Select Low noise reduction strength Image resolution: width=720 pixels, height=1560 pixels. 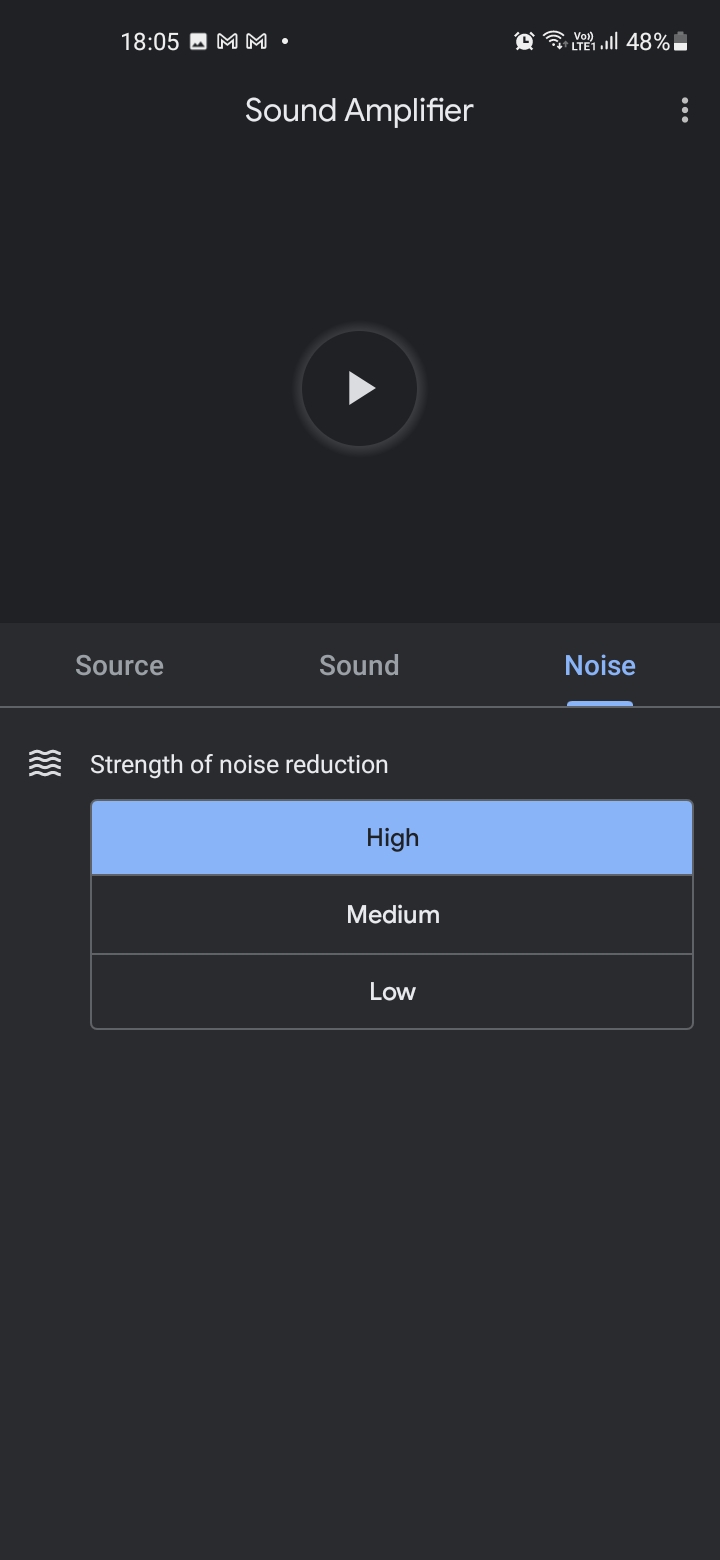click(392, 992)
